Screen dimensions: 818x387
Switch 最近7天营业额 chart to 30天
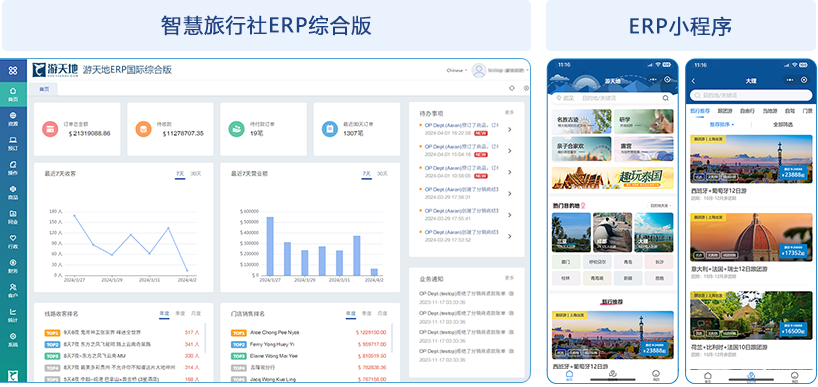coord(382,174)
